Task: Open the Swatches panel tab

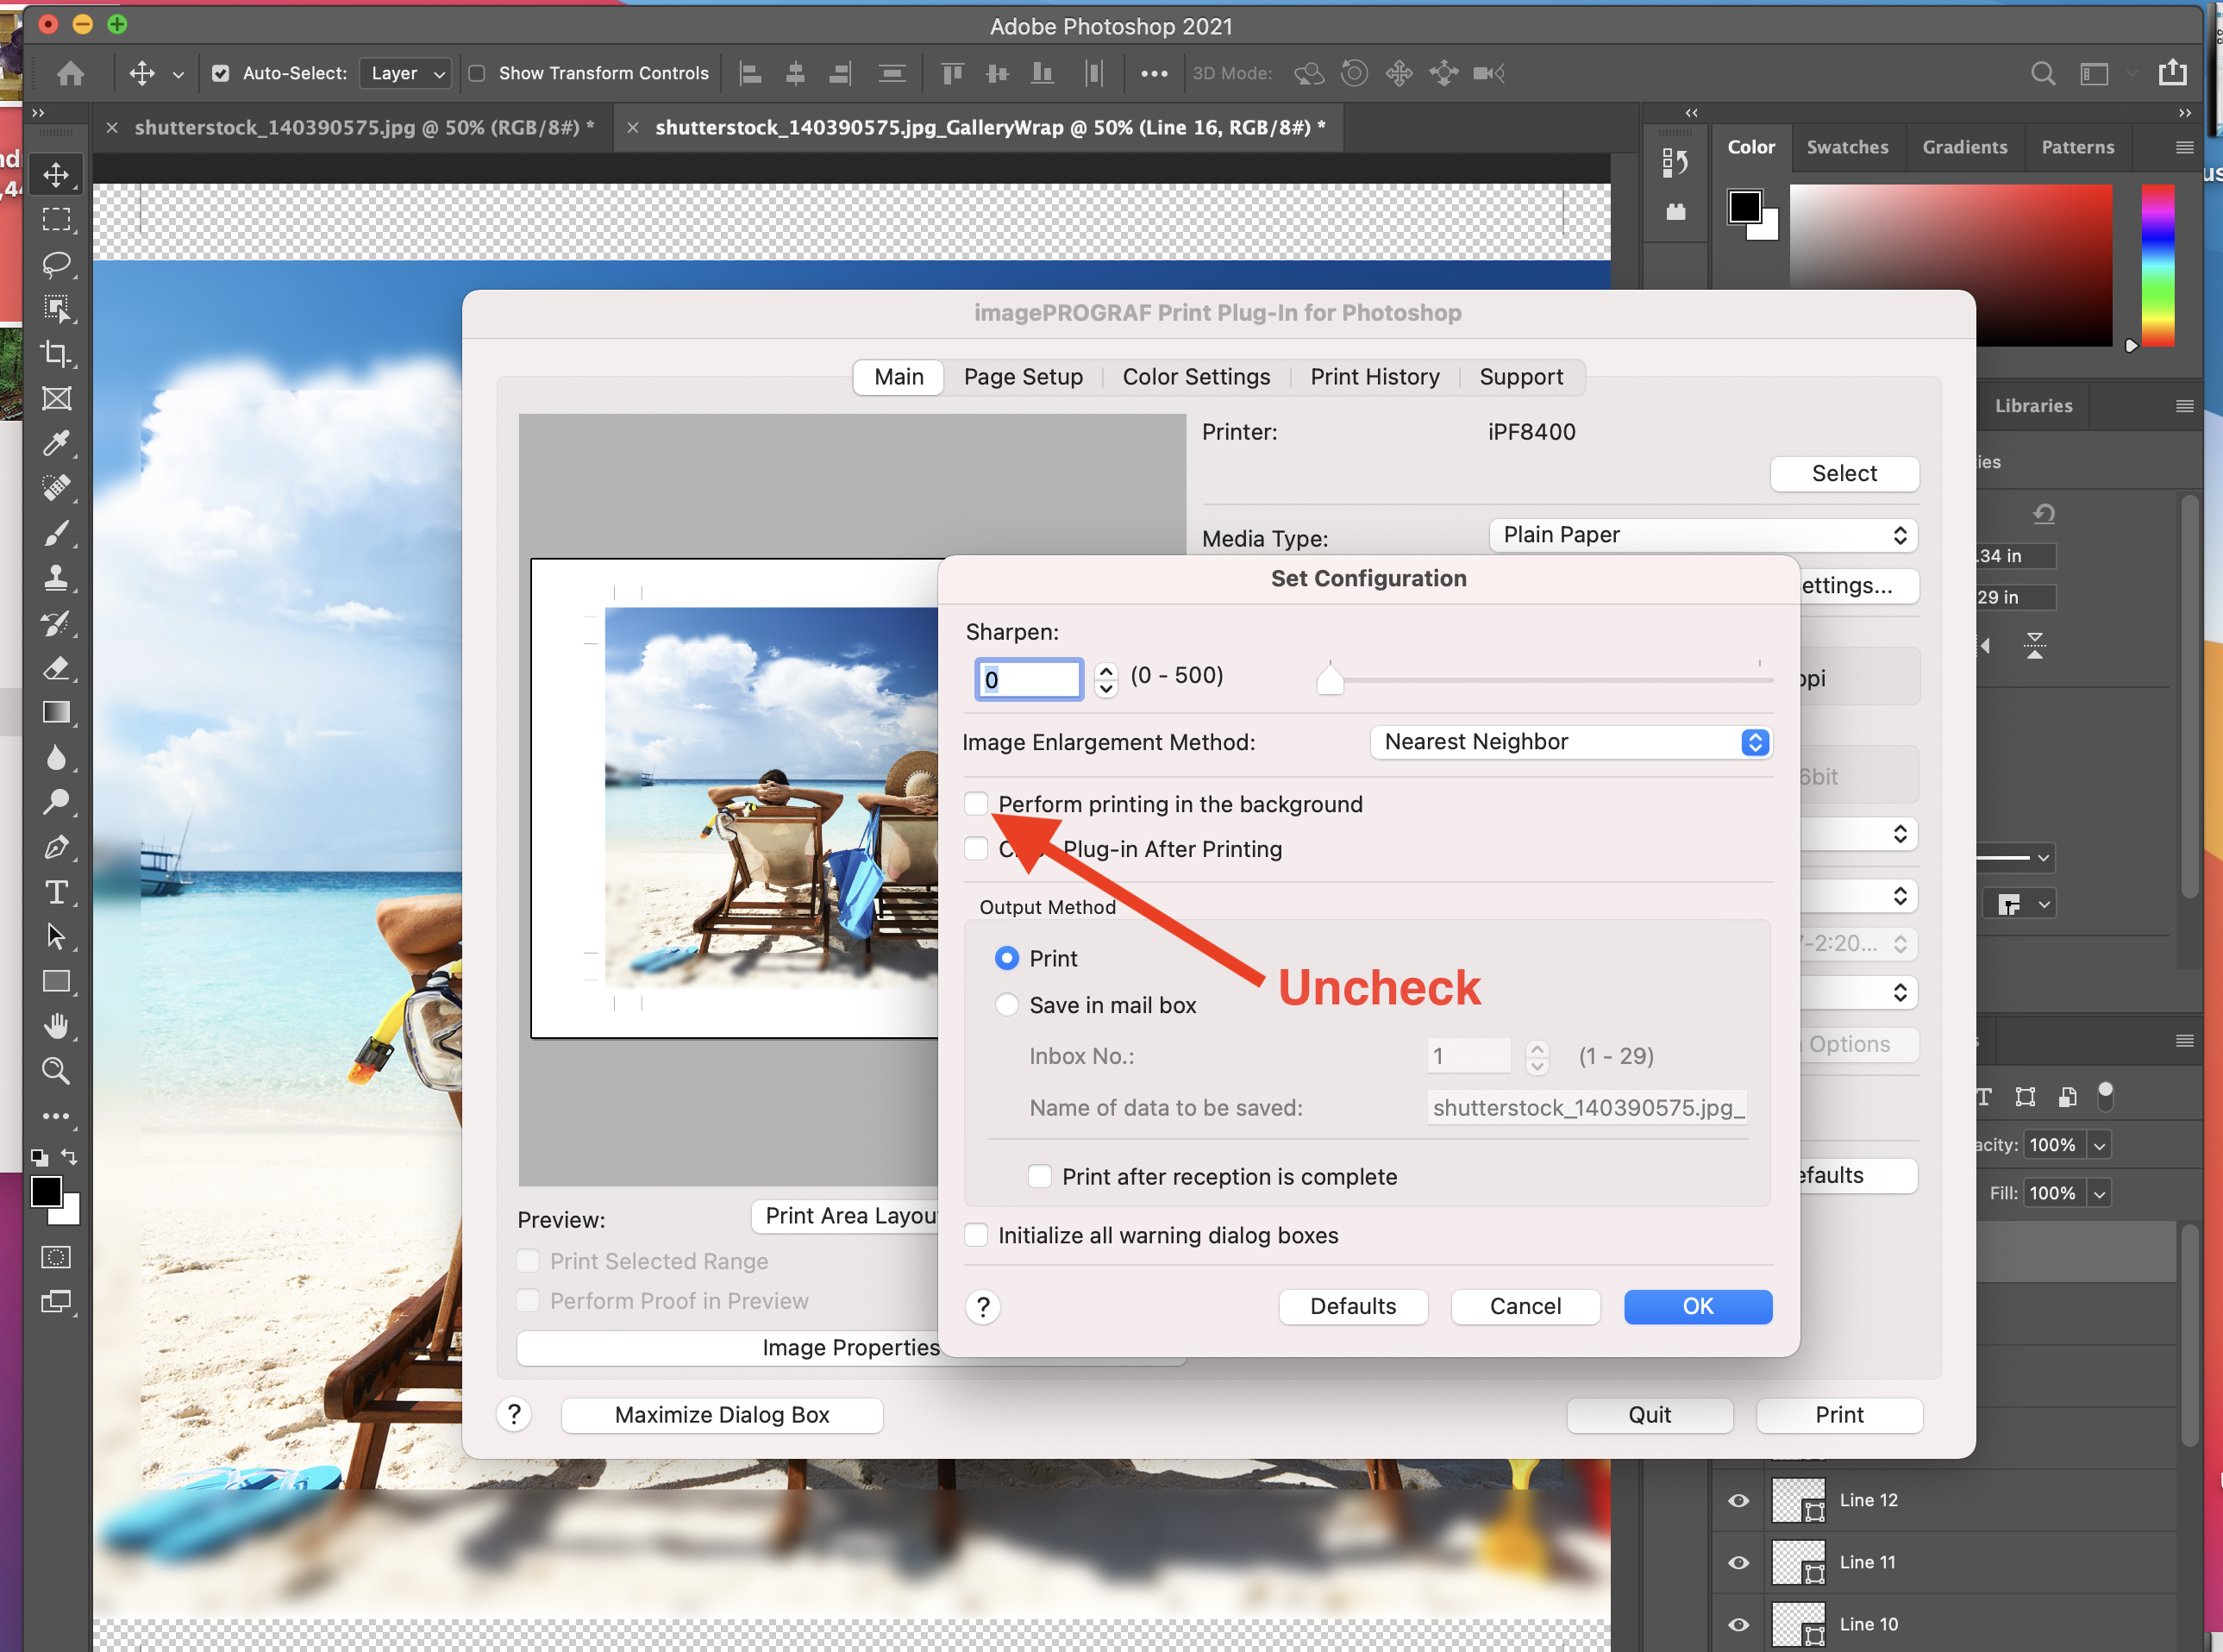Action: [x=1847, y=147]
